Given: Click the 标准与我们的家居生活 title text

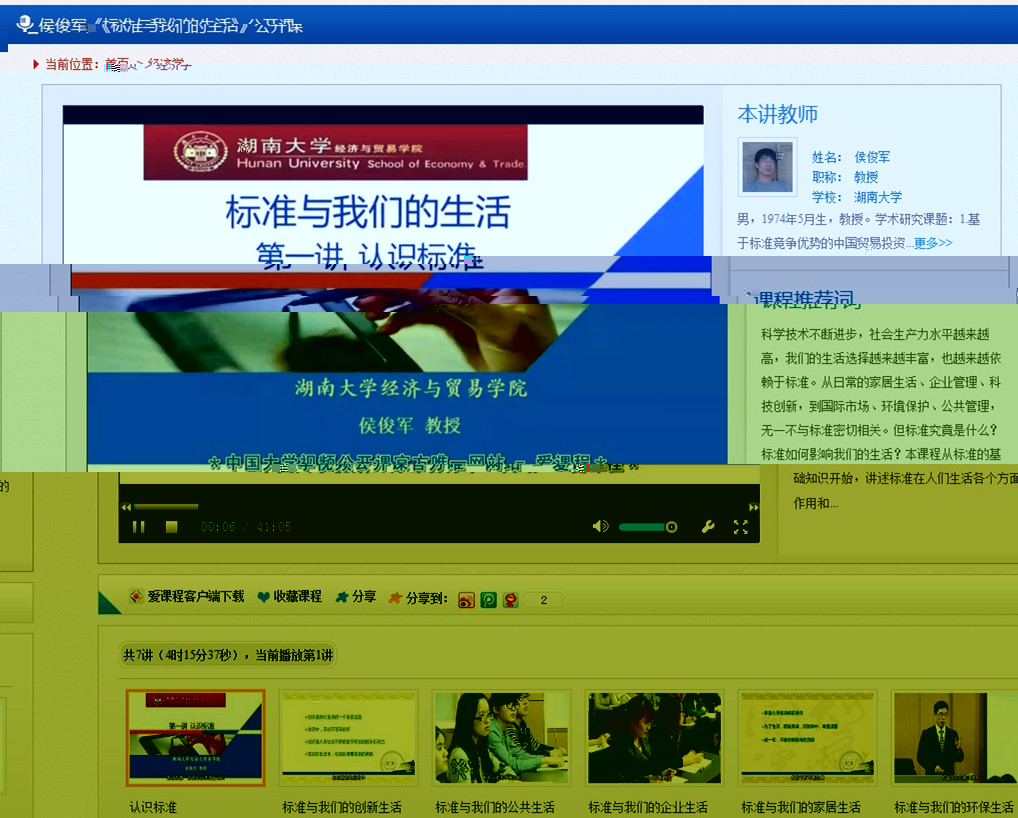Looking at the screenshot, I should 801,807.
